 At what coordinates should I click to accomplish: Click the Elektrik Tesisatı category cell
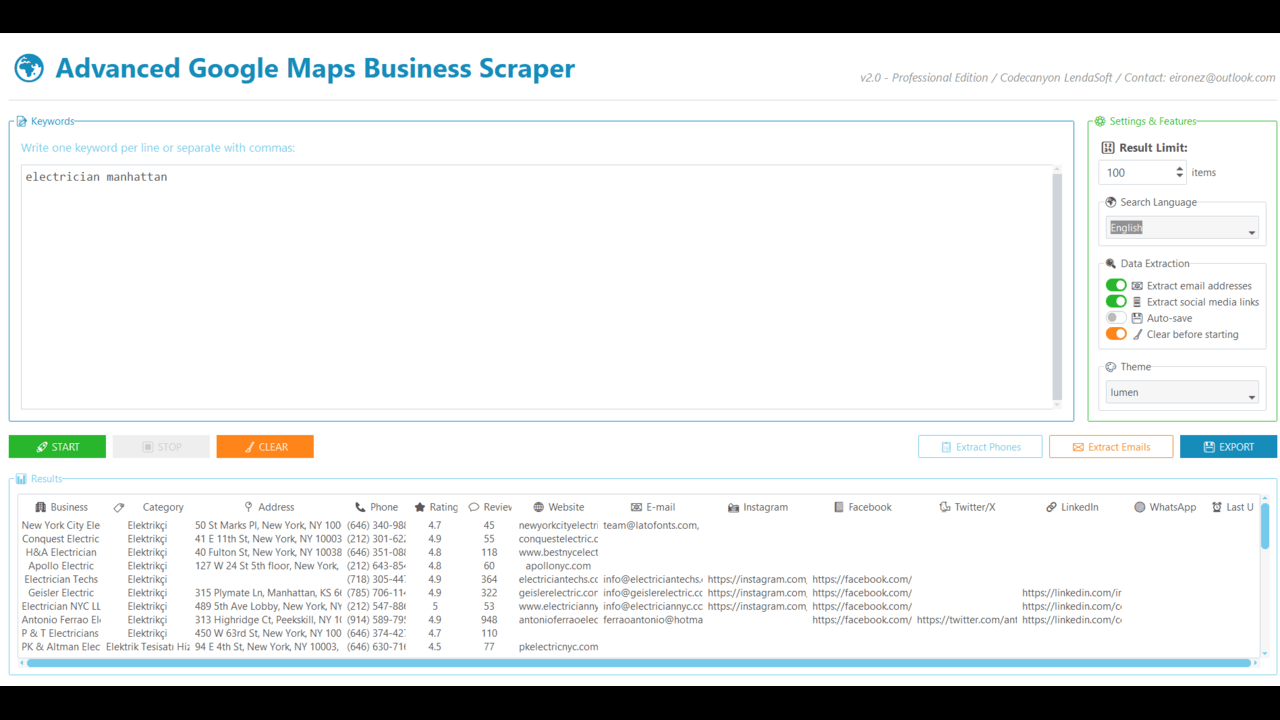[x=148, y=647]
